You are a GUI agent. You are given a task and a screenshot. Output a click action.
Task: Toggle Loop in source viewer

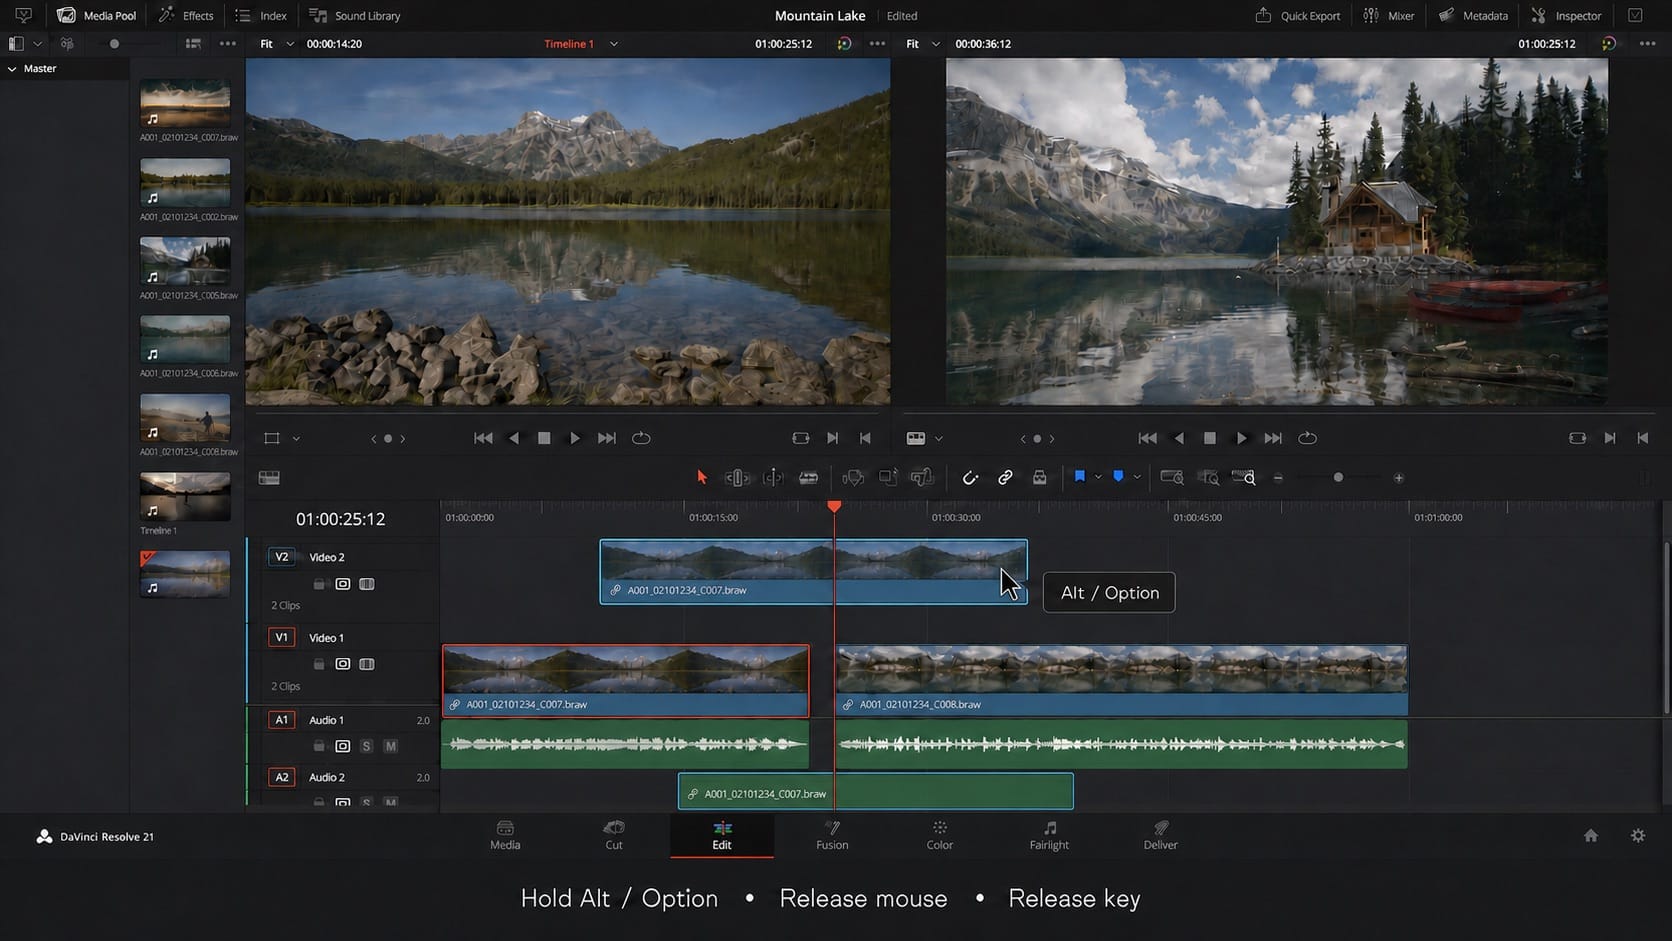[641, 438]
